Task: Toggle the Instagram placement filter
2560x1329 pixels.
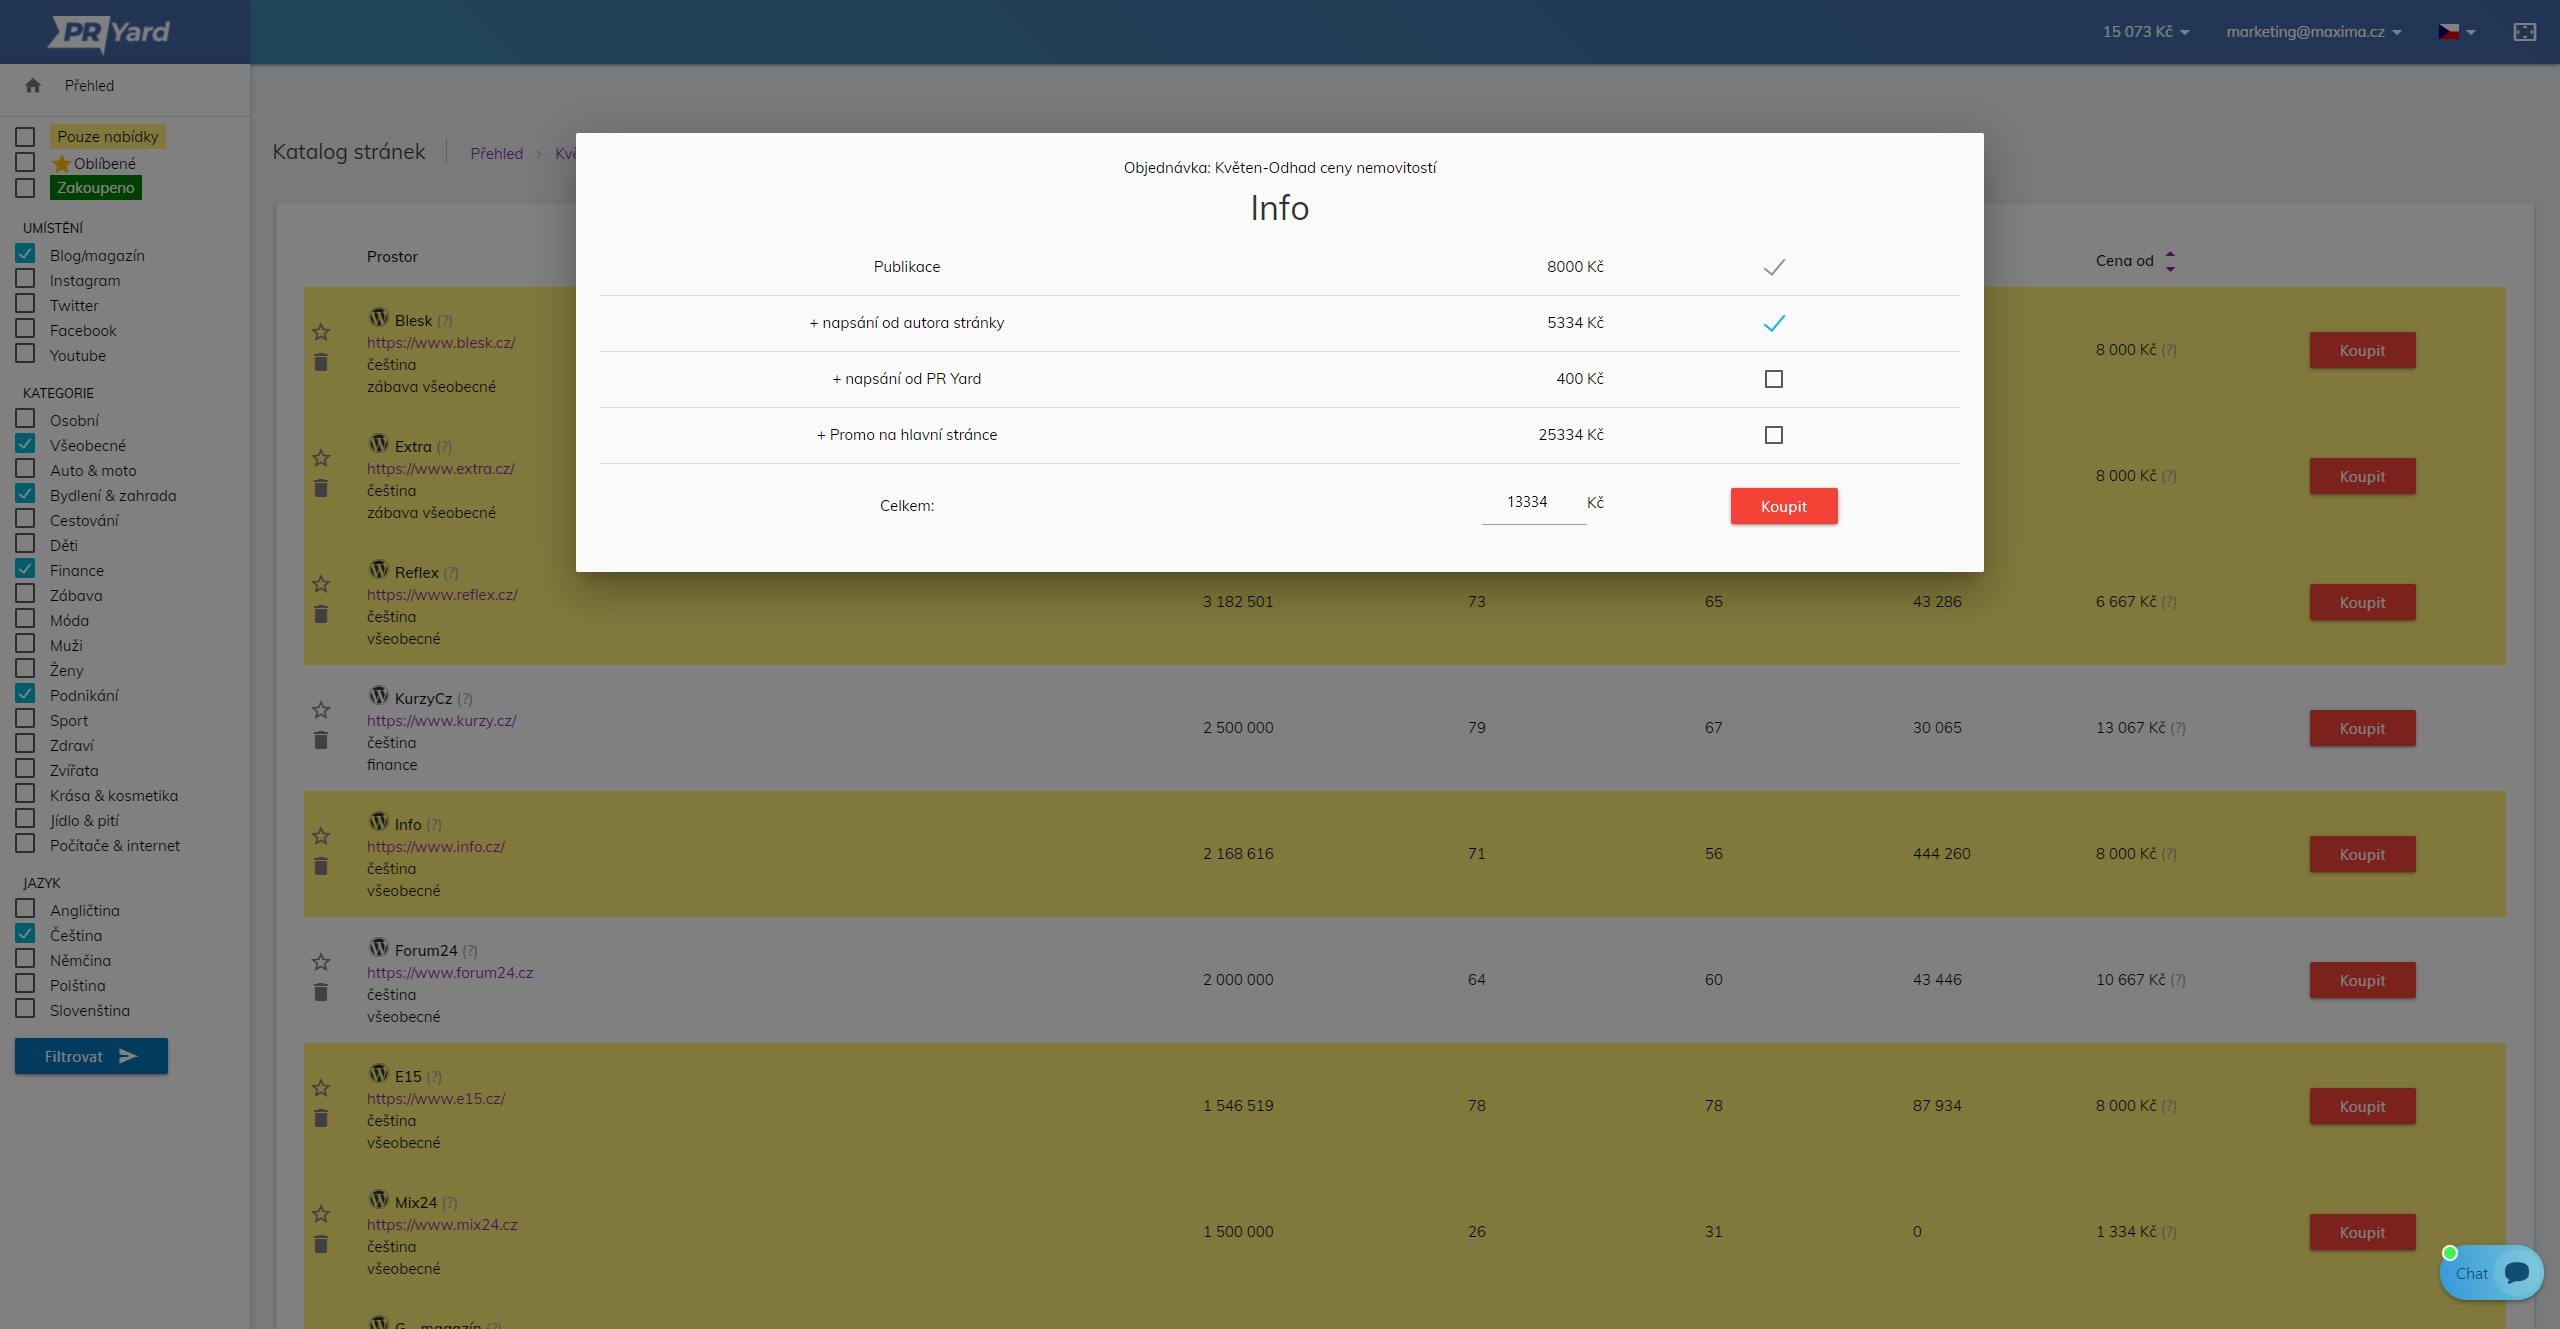Action: [26, 280]
